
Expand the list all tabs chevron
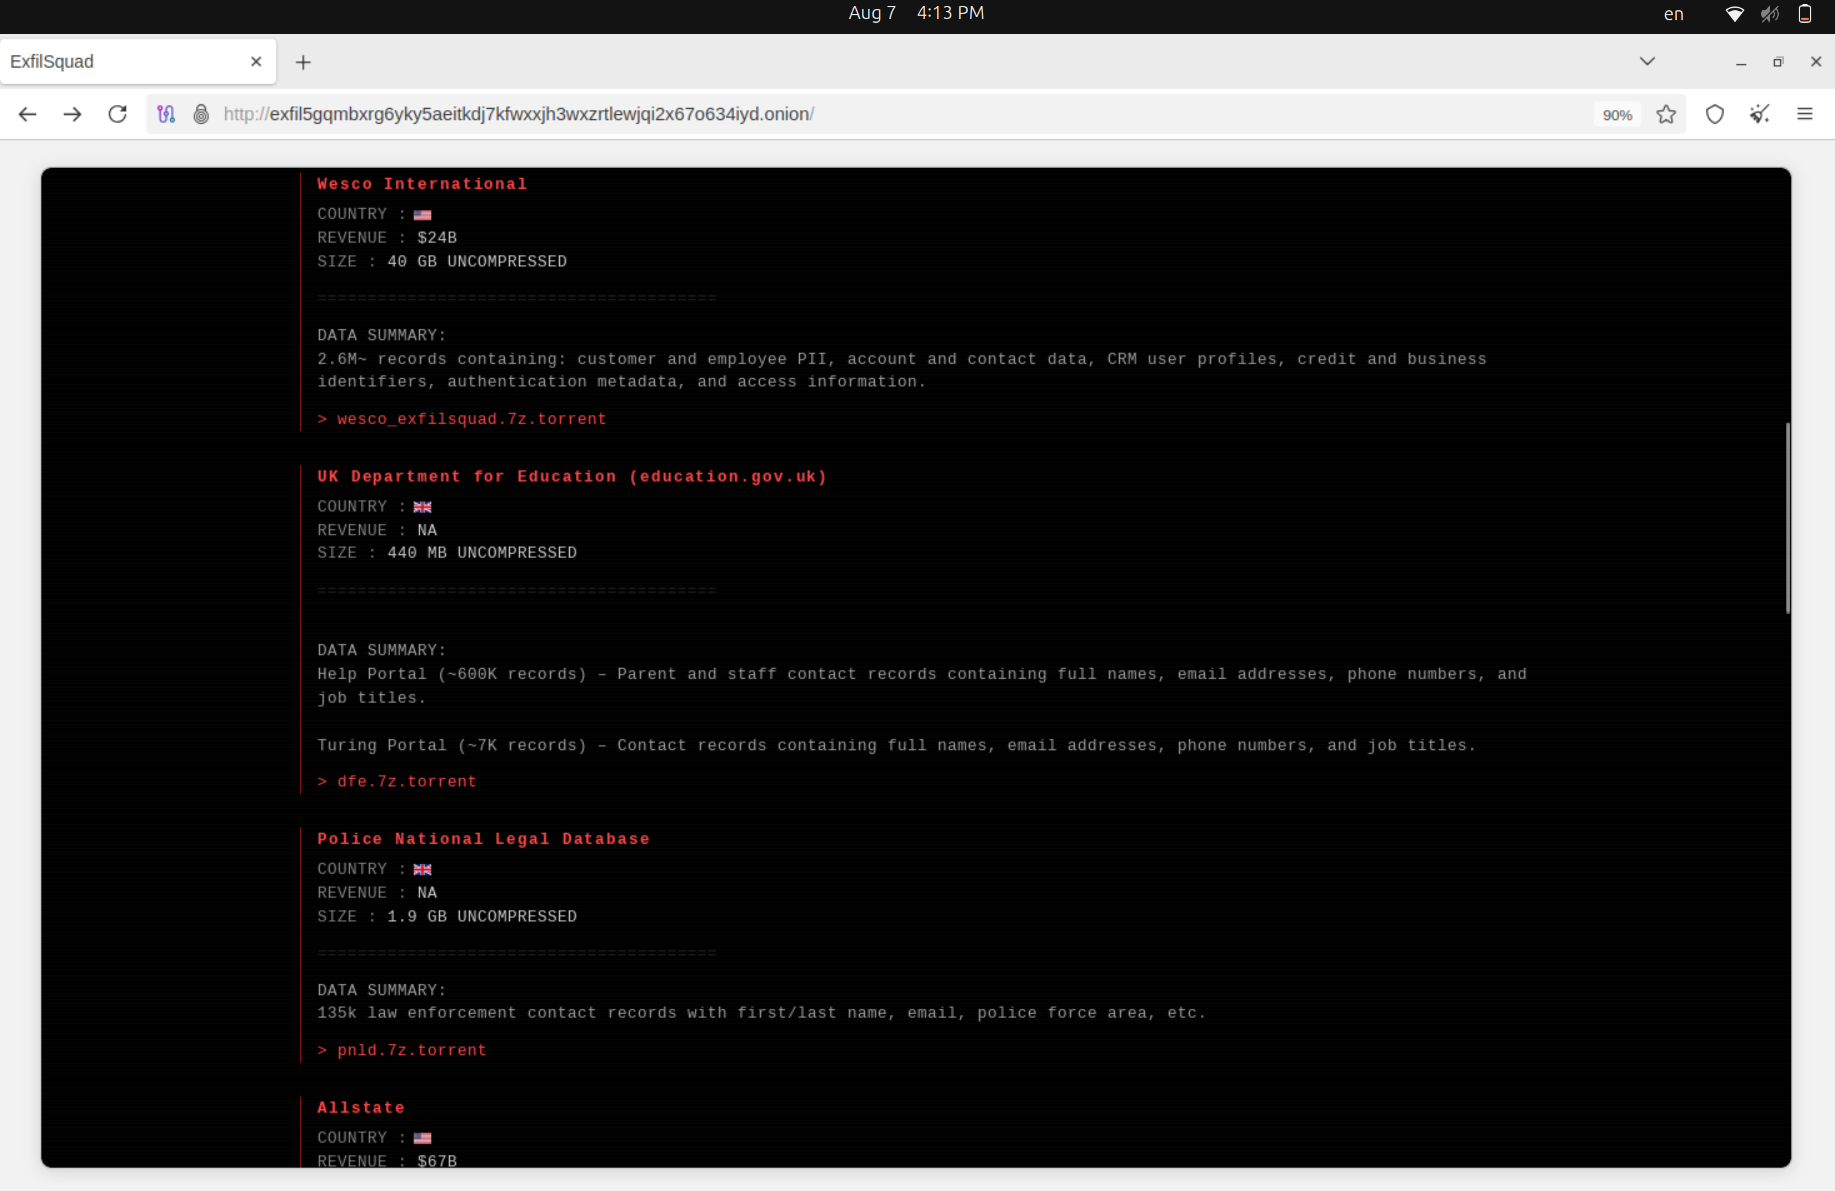tap(1647, 62)
